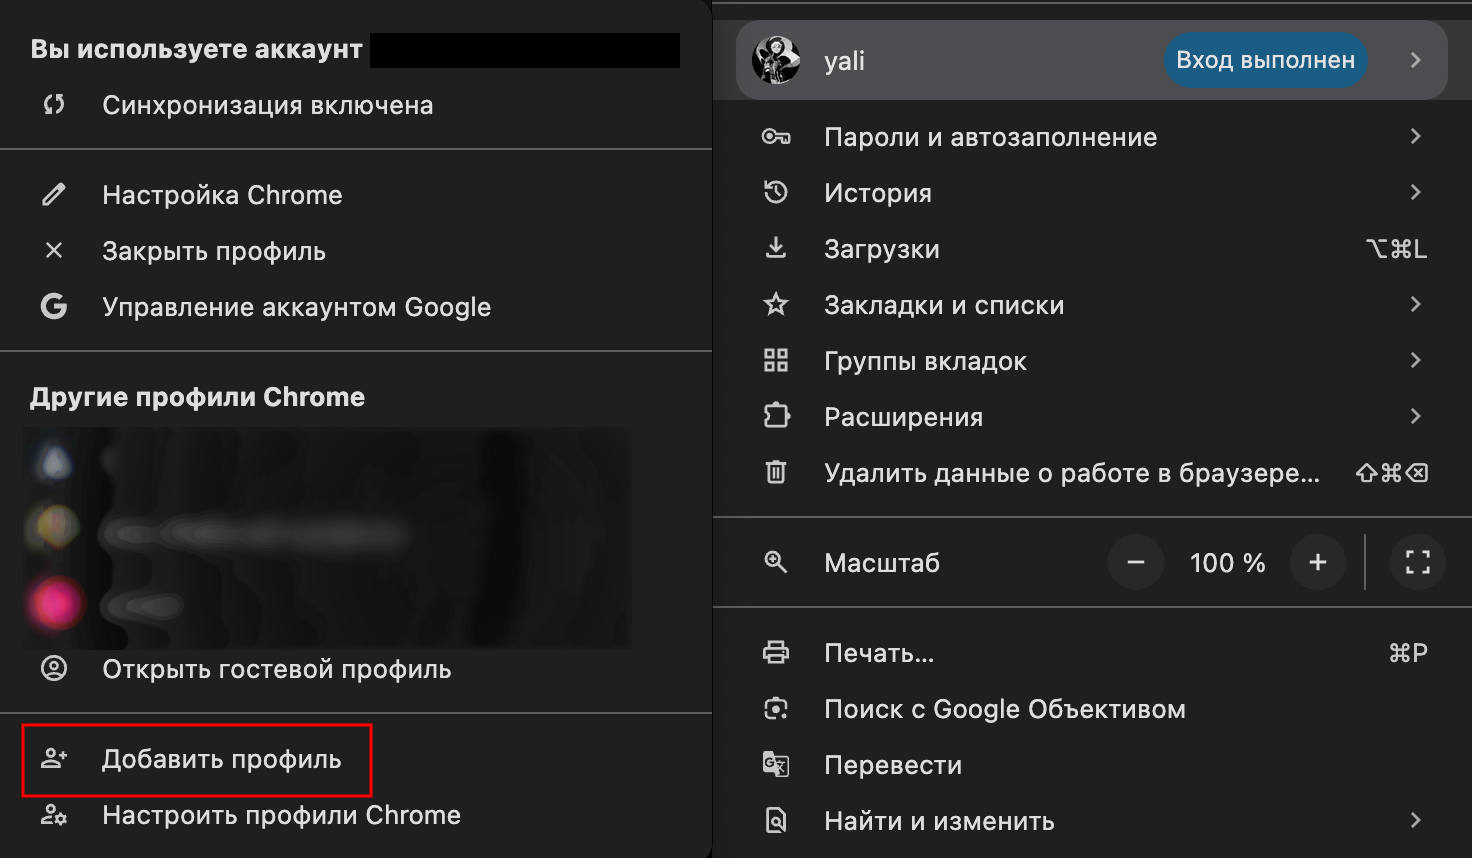Viewport: 1472px width, 858px height.
Task: Click the yali profile avatar
Action: click(776, 60)
